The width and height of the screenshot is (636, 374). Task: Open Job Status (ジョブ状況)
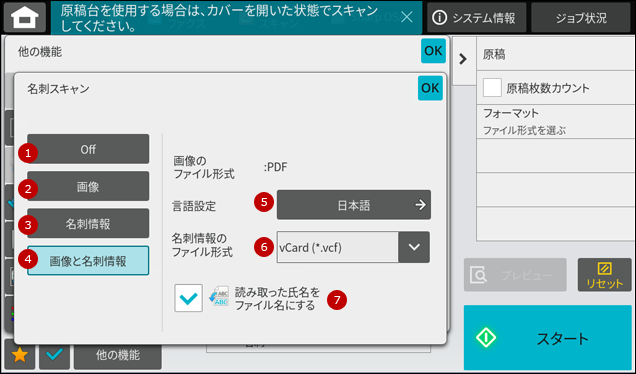pos(581,17)
